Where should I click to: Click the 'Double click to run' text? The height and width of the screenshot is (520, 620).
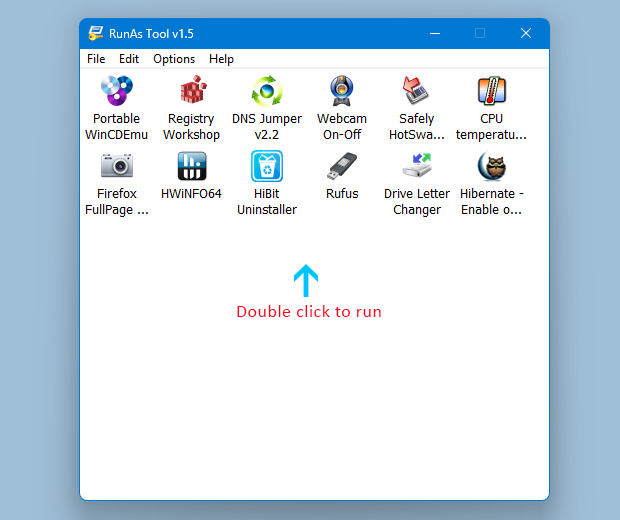coord(309,312)
